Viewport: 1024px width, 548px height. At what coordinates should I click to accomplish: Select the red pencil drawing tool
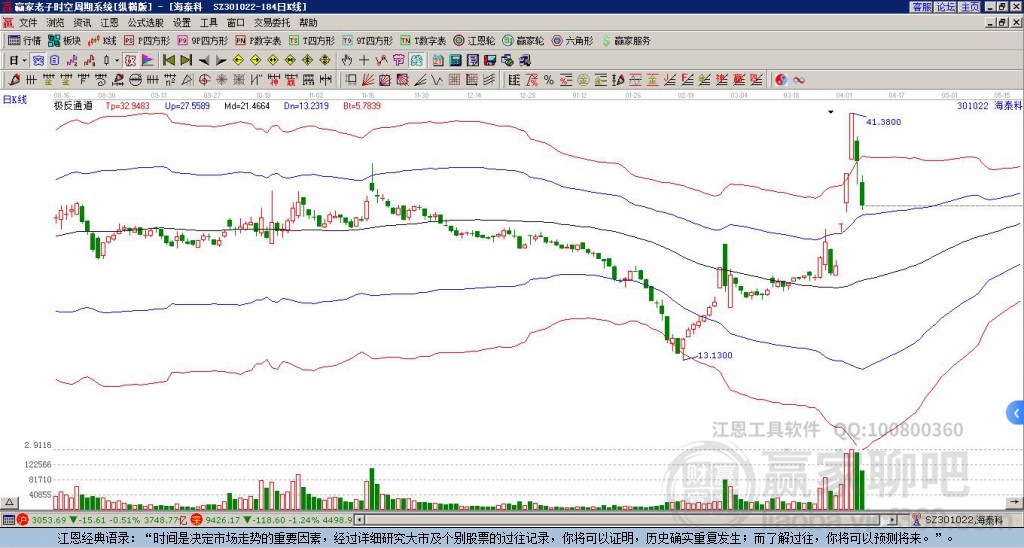click(x=14, y=80)
